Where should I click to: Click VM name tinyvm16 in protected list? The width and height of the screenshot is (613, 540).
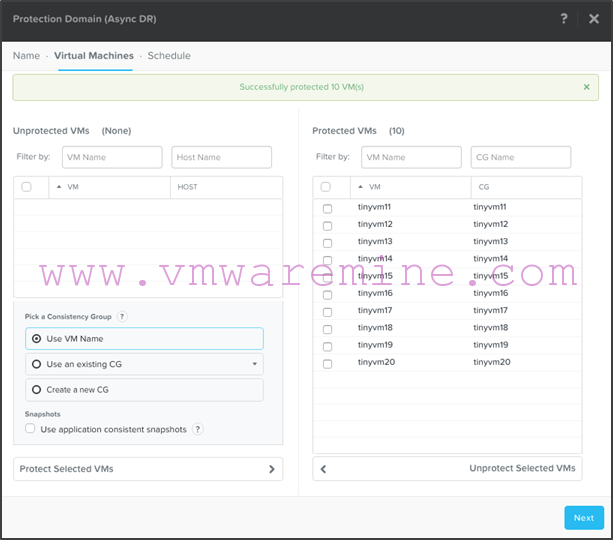[375, 293]
